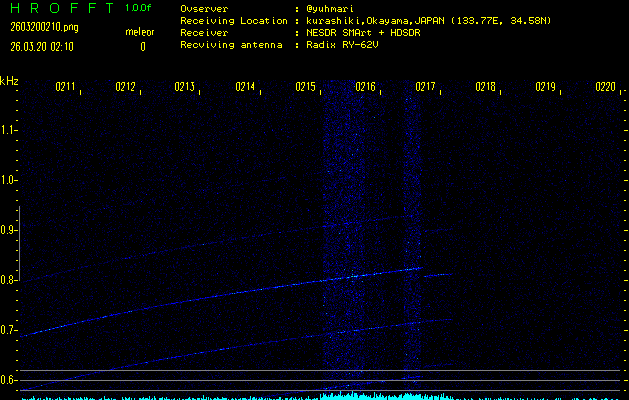Click the 0220 time marker
The image size is (629, 400).
click(x=605, y=88)
